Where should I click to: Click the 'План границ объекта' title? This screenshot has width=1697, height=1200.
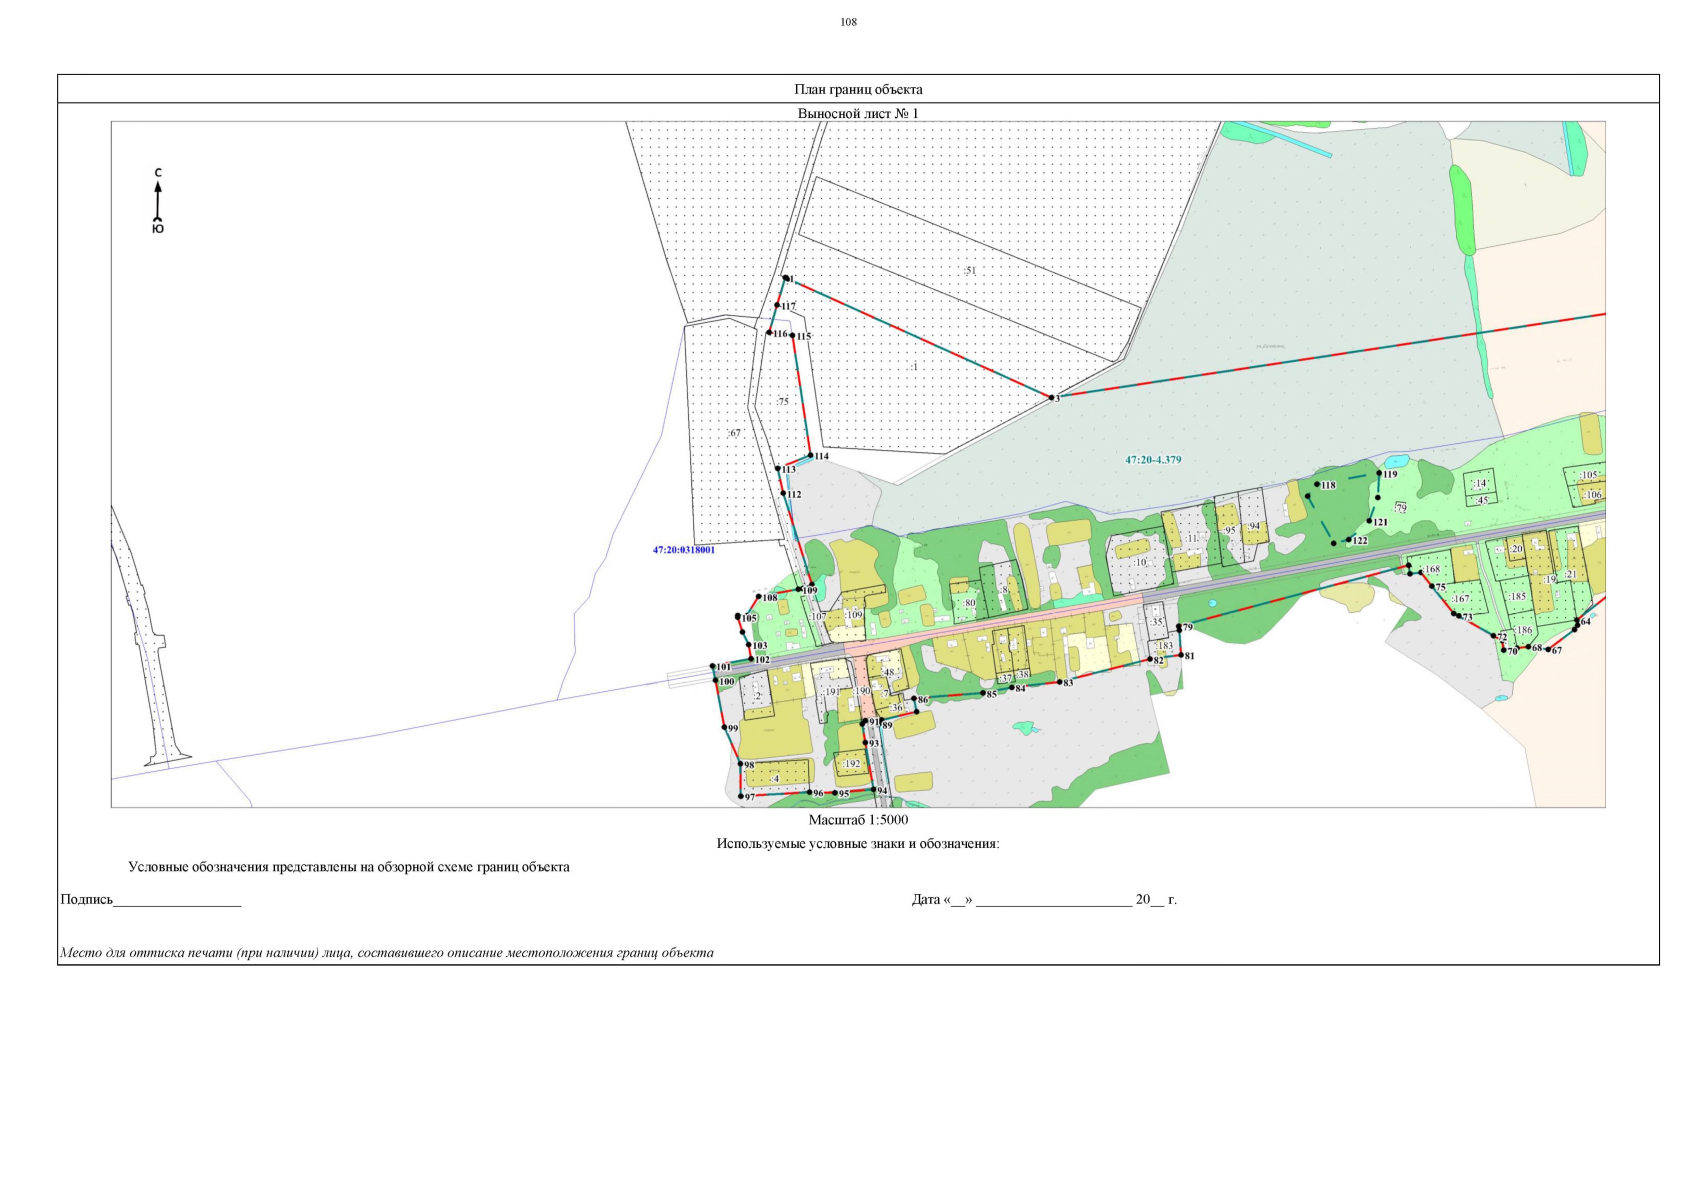tap(858, 89)
